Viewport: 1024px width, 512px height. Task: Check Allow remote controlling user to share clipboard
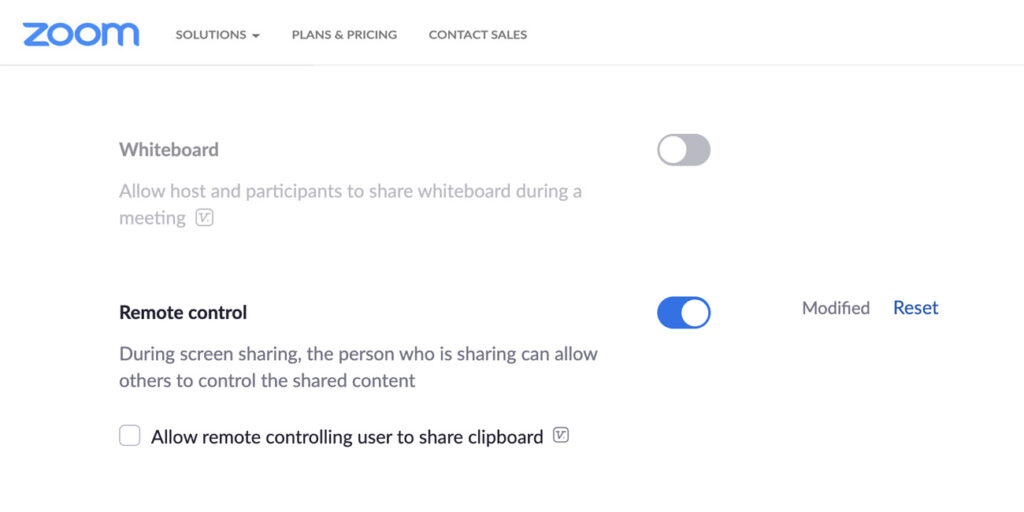130,436
